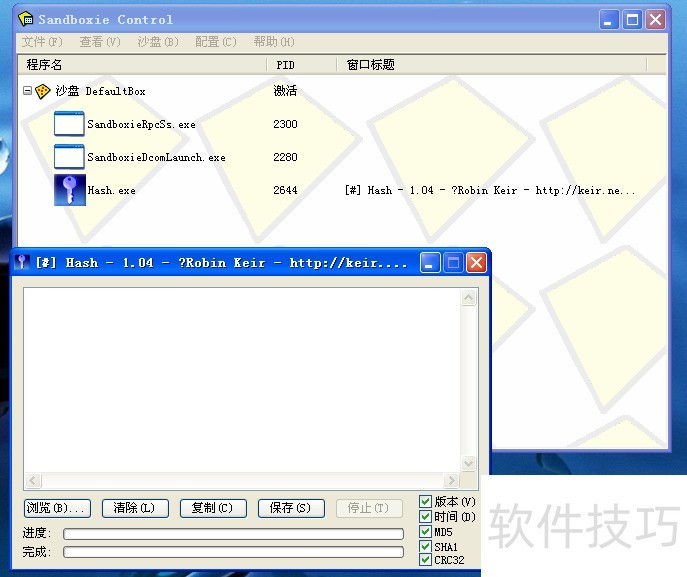This screenshot has height=577, width=687.
Task: Minimize the Hash window
Action: (x=430, y=263)
